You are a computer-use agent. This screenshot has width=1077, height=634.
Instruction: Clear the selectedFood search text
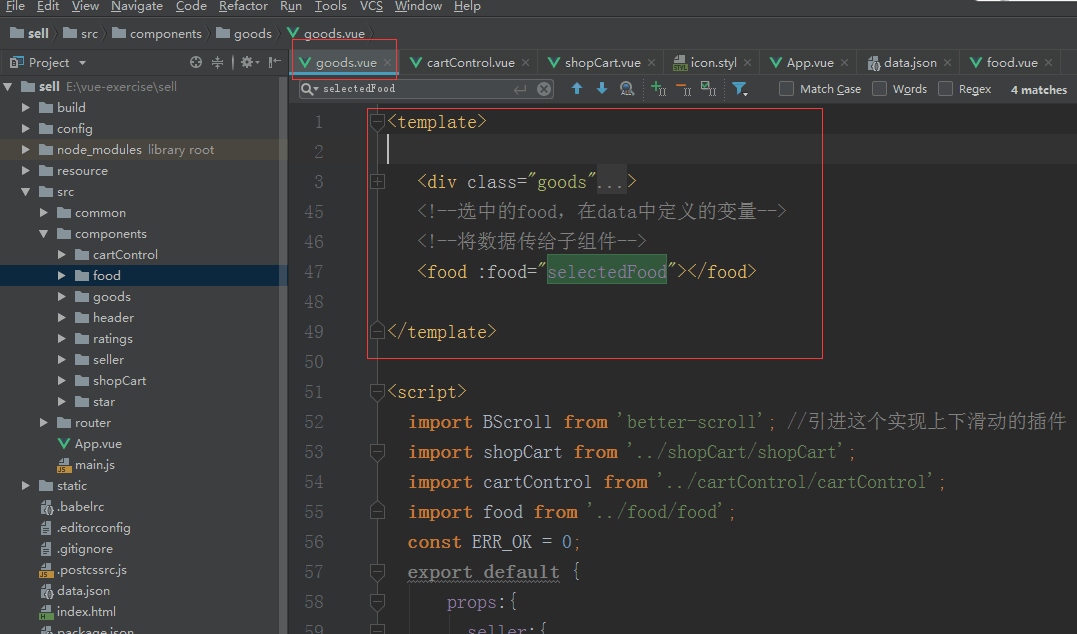click(x=544, y=89)
